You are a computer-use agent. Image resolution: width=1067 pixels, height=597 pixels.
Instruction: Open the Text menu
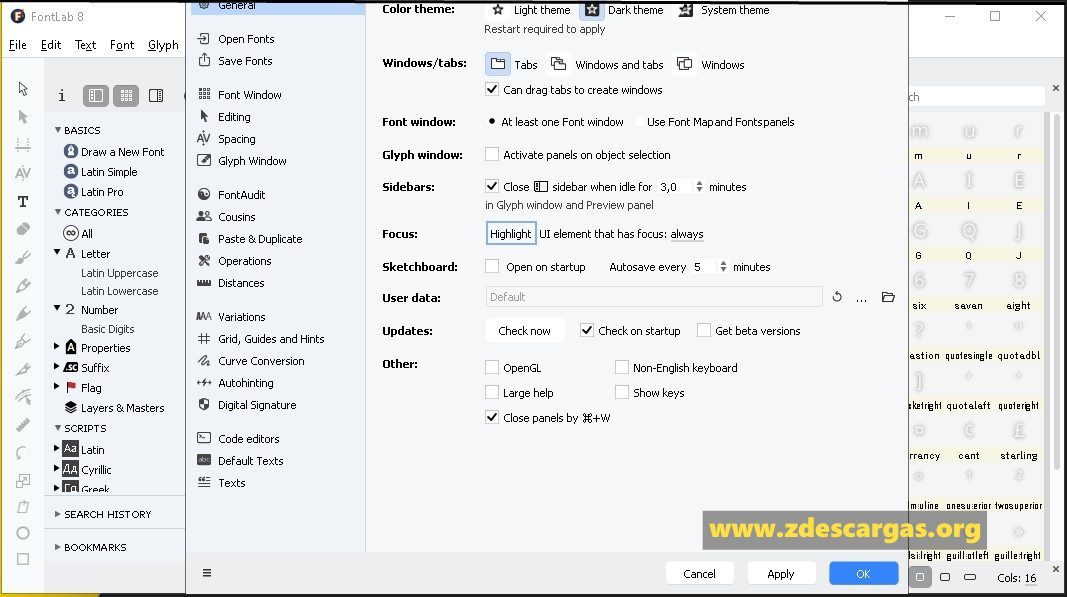point(85,45)
